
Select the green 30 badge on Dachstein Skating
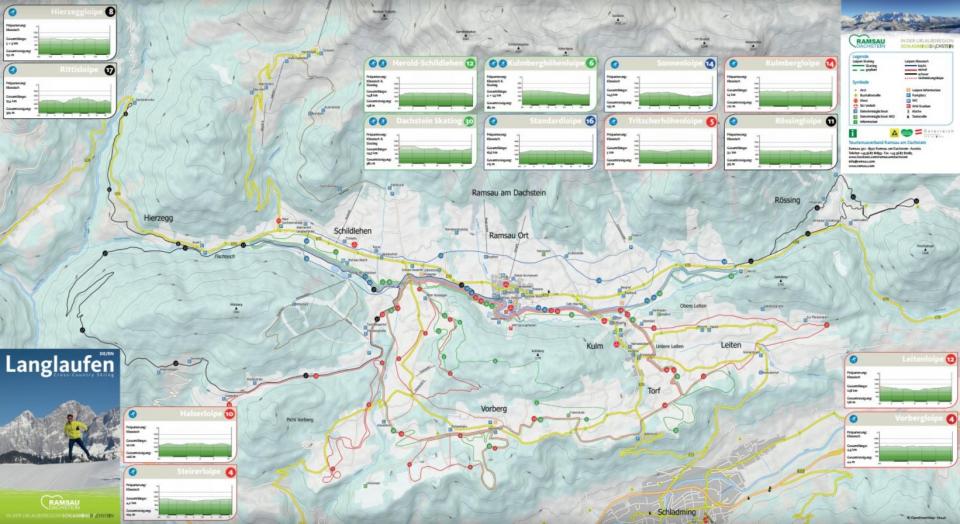tap(468, 120)
